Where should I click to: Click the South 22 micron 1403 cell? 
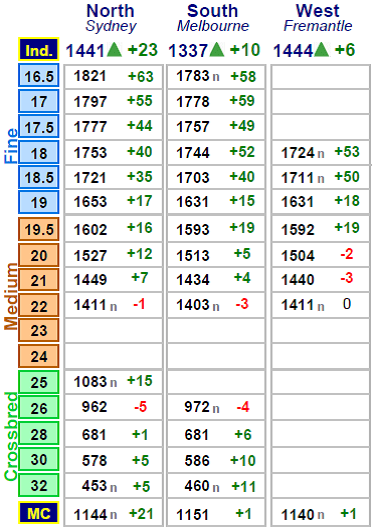coord(216,305)
